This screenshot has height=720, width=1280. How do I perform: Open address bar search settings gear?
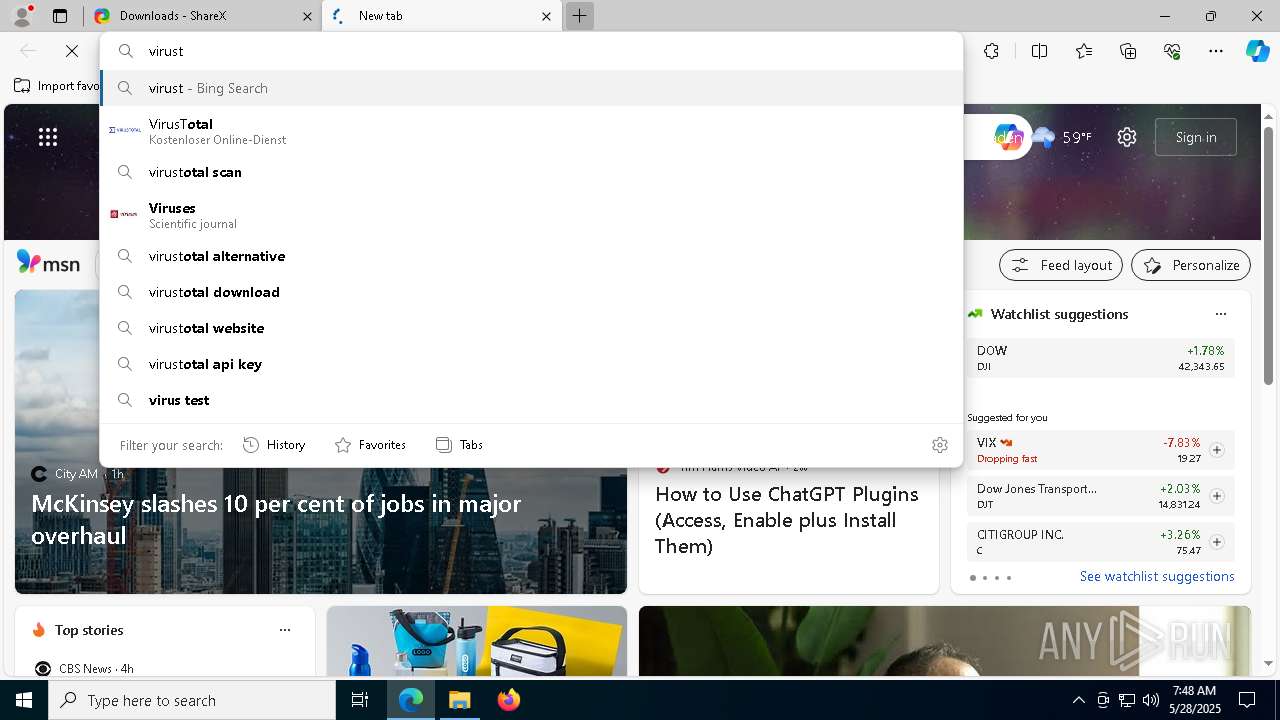[x=939, y=445]
